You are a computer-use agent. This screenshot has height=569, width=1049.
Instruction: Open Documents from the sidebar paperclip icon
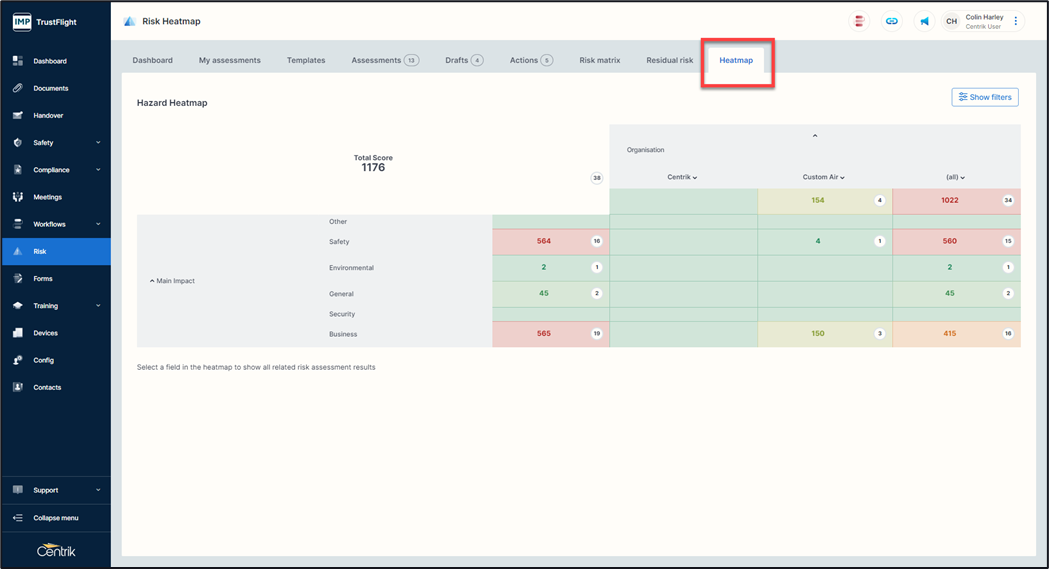click(x=18, y=88)
